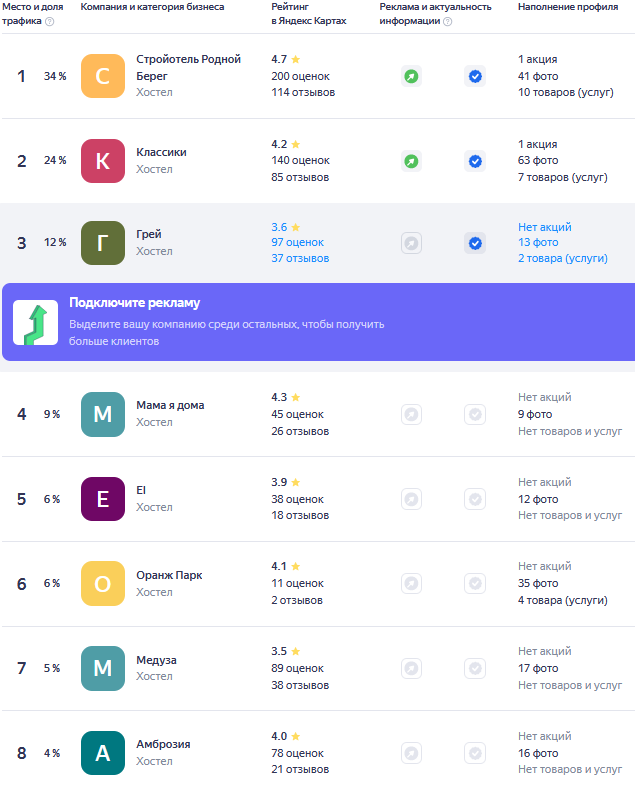
Task: Click '41 фото' text
Action: [538, 77]
